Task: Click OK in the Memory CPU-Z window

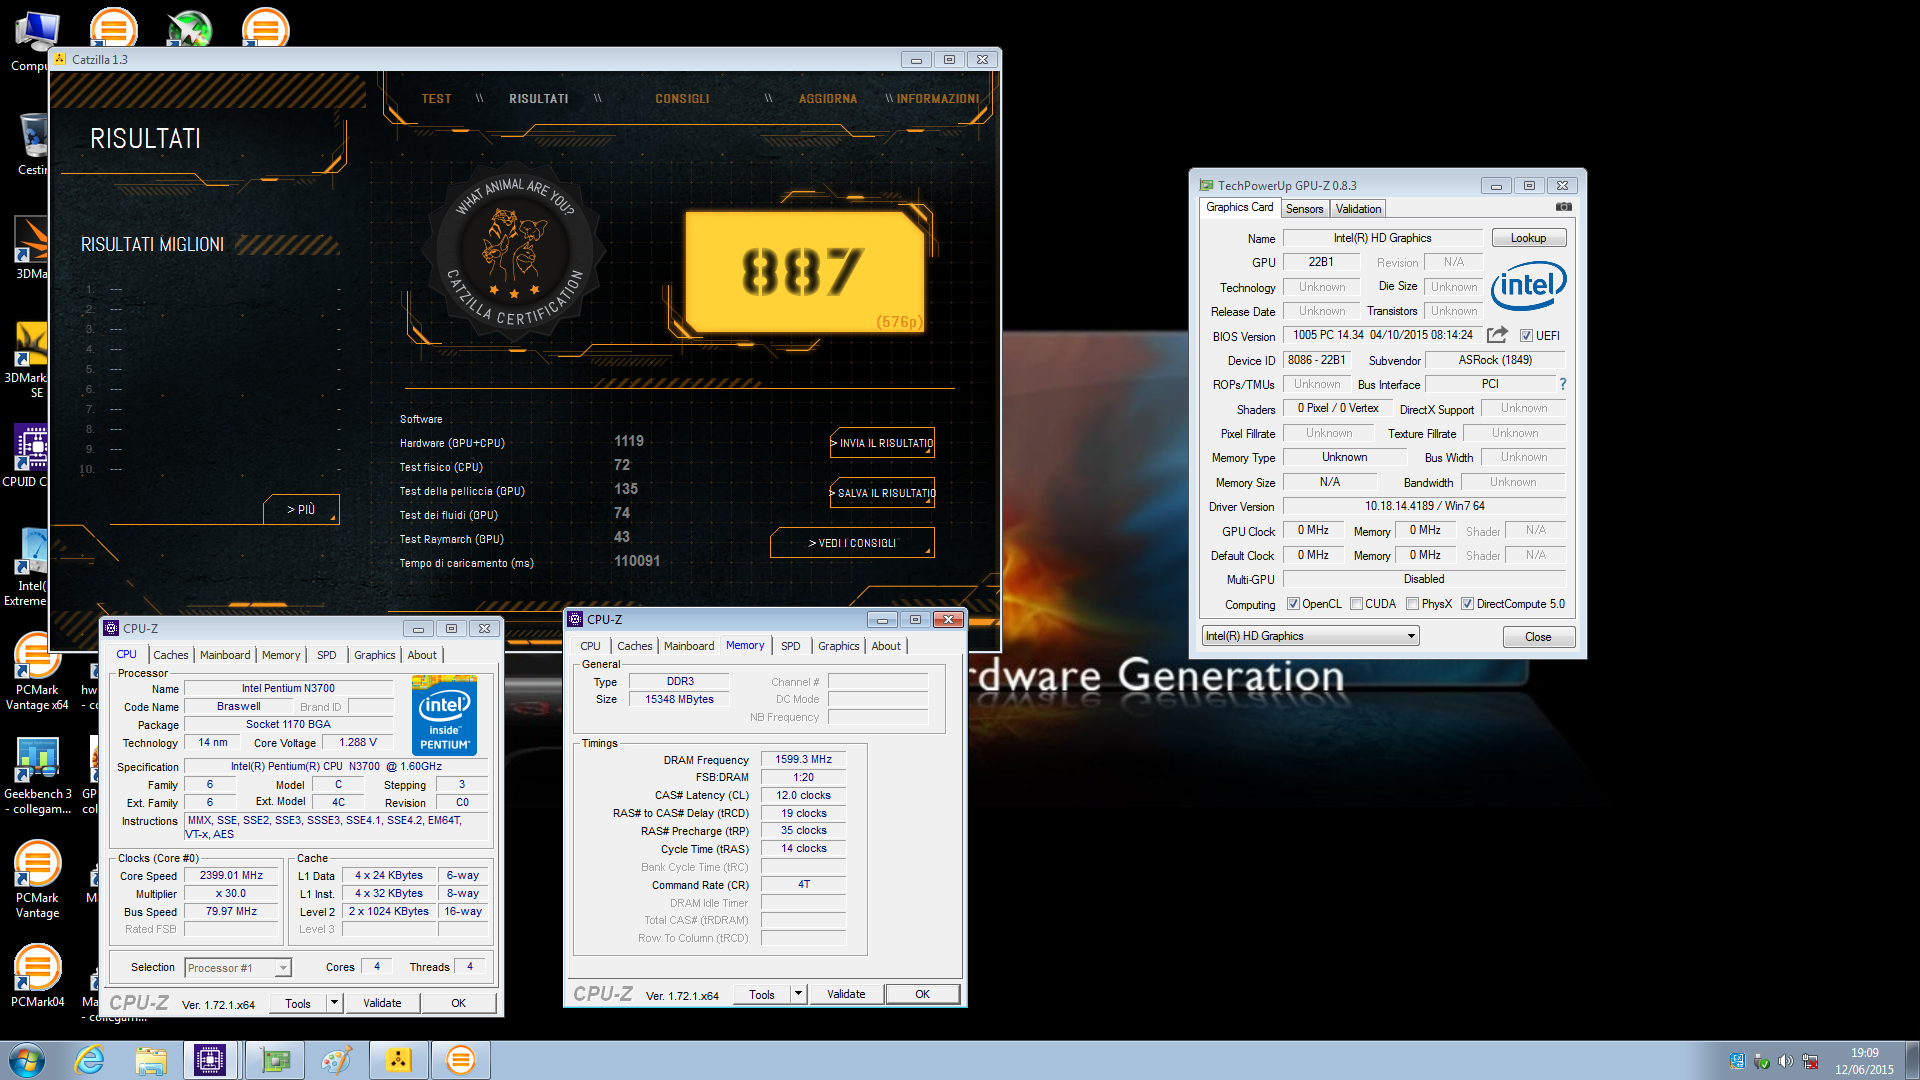Action: [922, 994]
